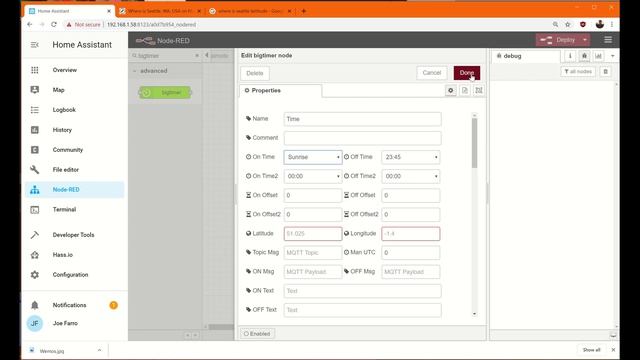Click the properties form vertical scrollbar
This screenshot has width=640, height=360.
point(474,143)
